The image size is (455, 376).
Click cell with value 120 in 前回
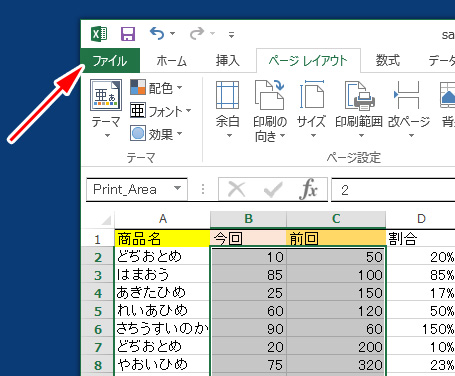[336, 311]
